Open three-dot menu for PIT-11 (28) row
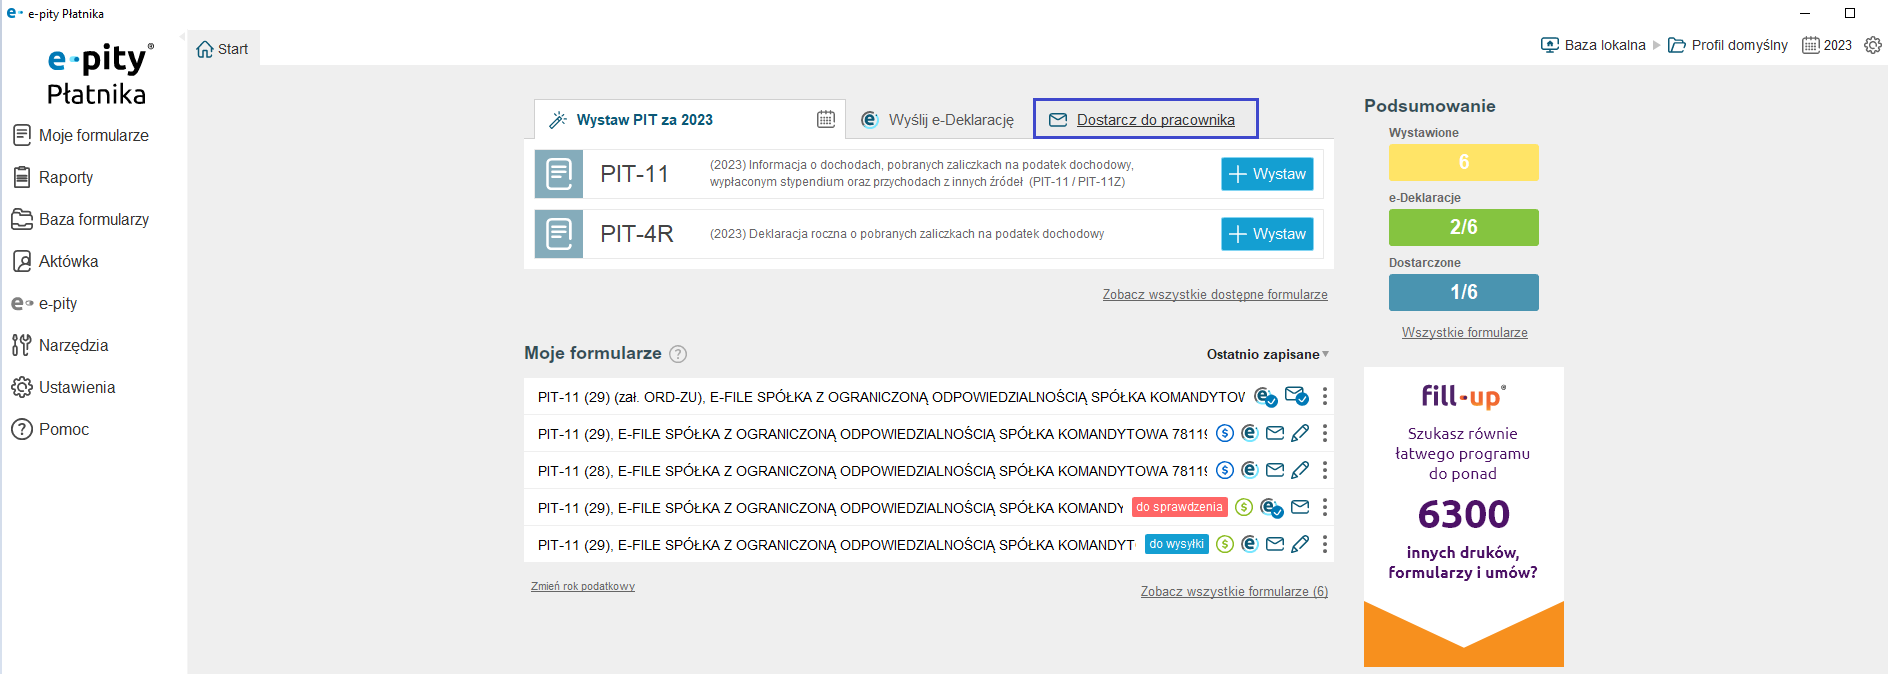 click(1325, 470)
